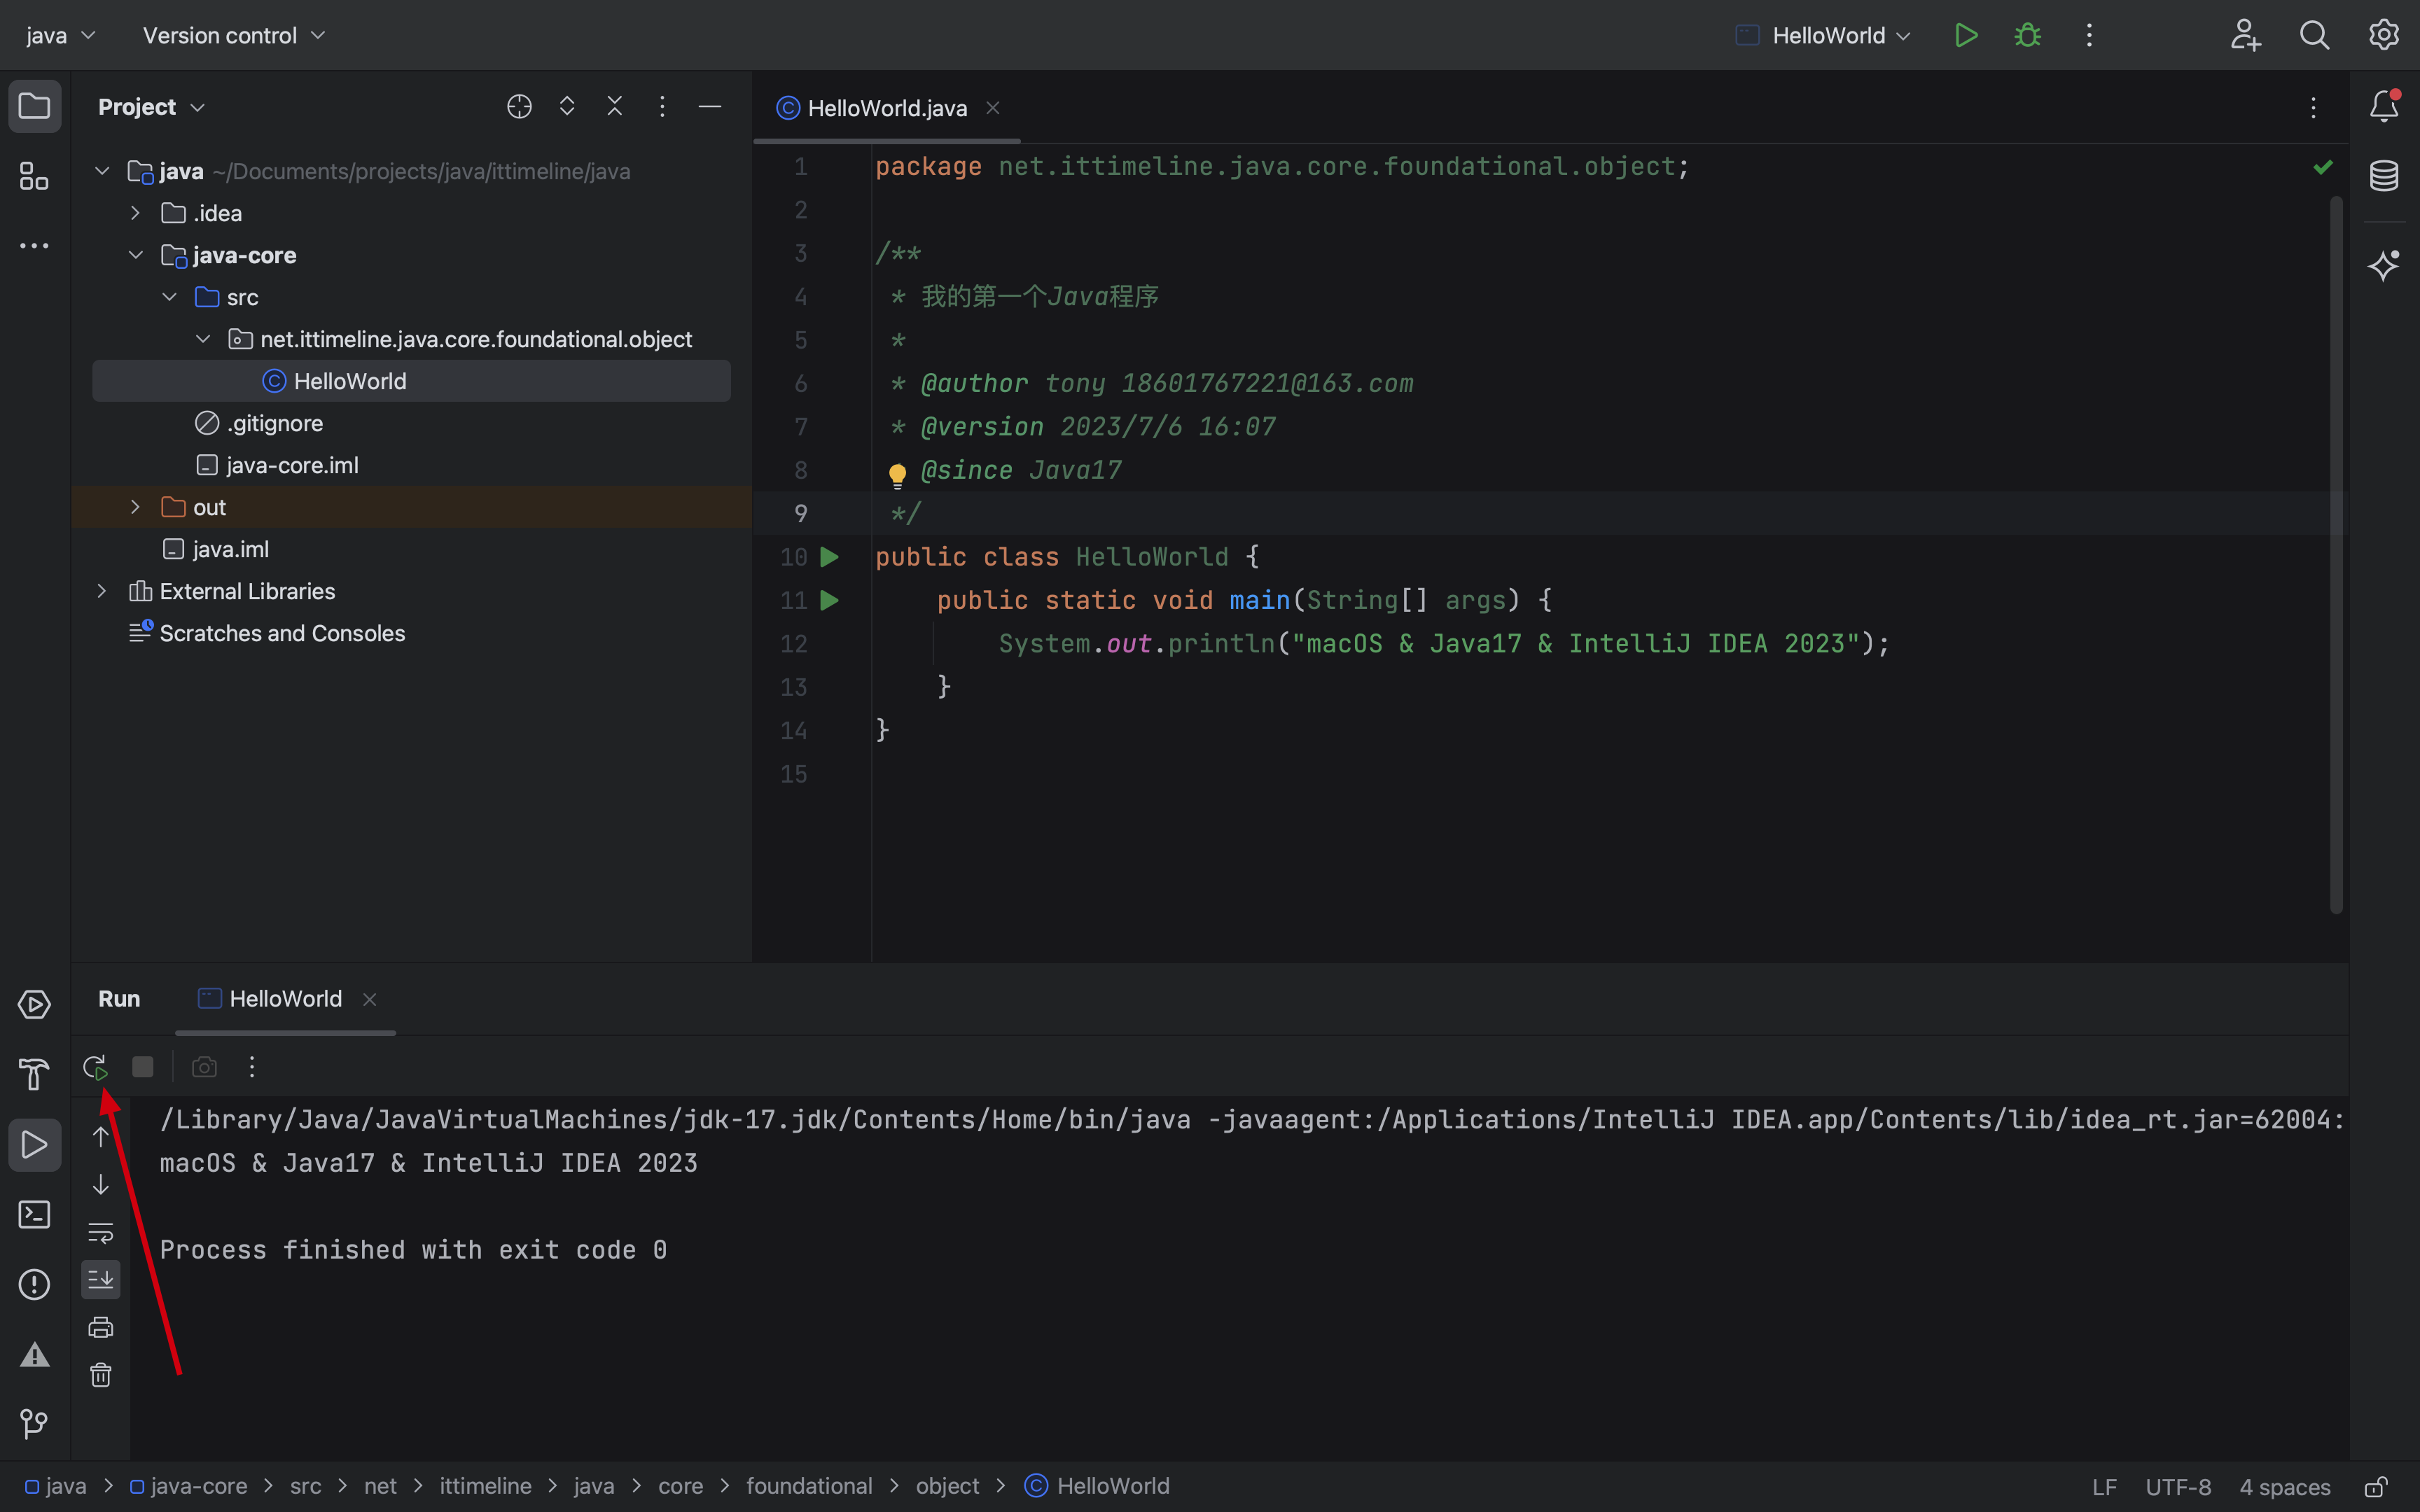This screenshot has height=1512, width=2420.
Task: Toggle Run tool window sidebar button
Action: coord(34,1144)
